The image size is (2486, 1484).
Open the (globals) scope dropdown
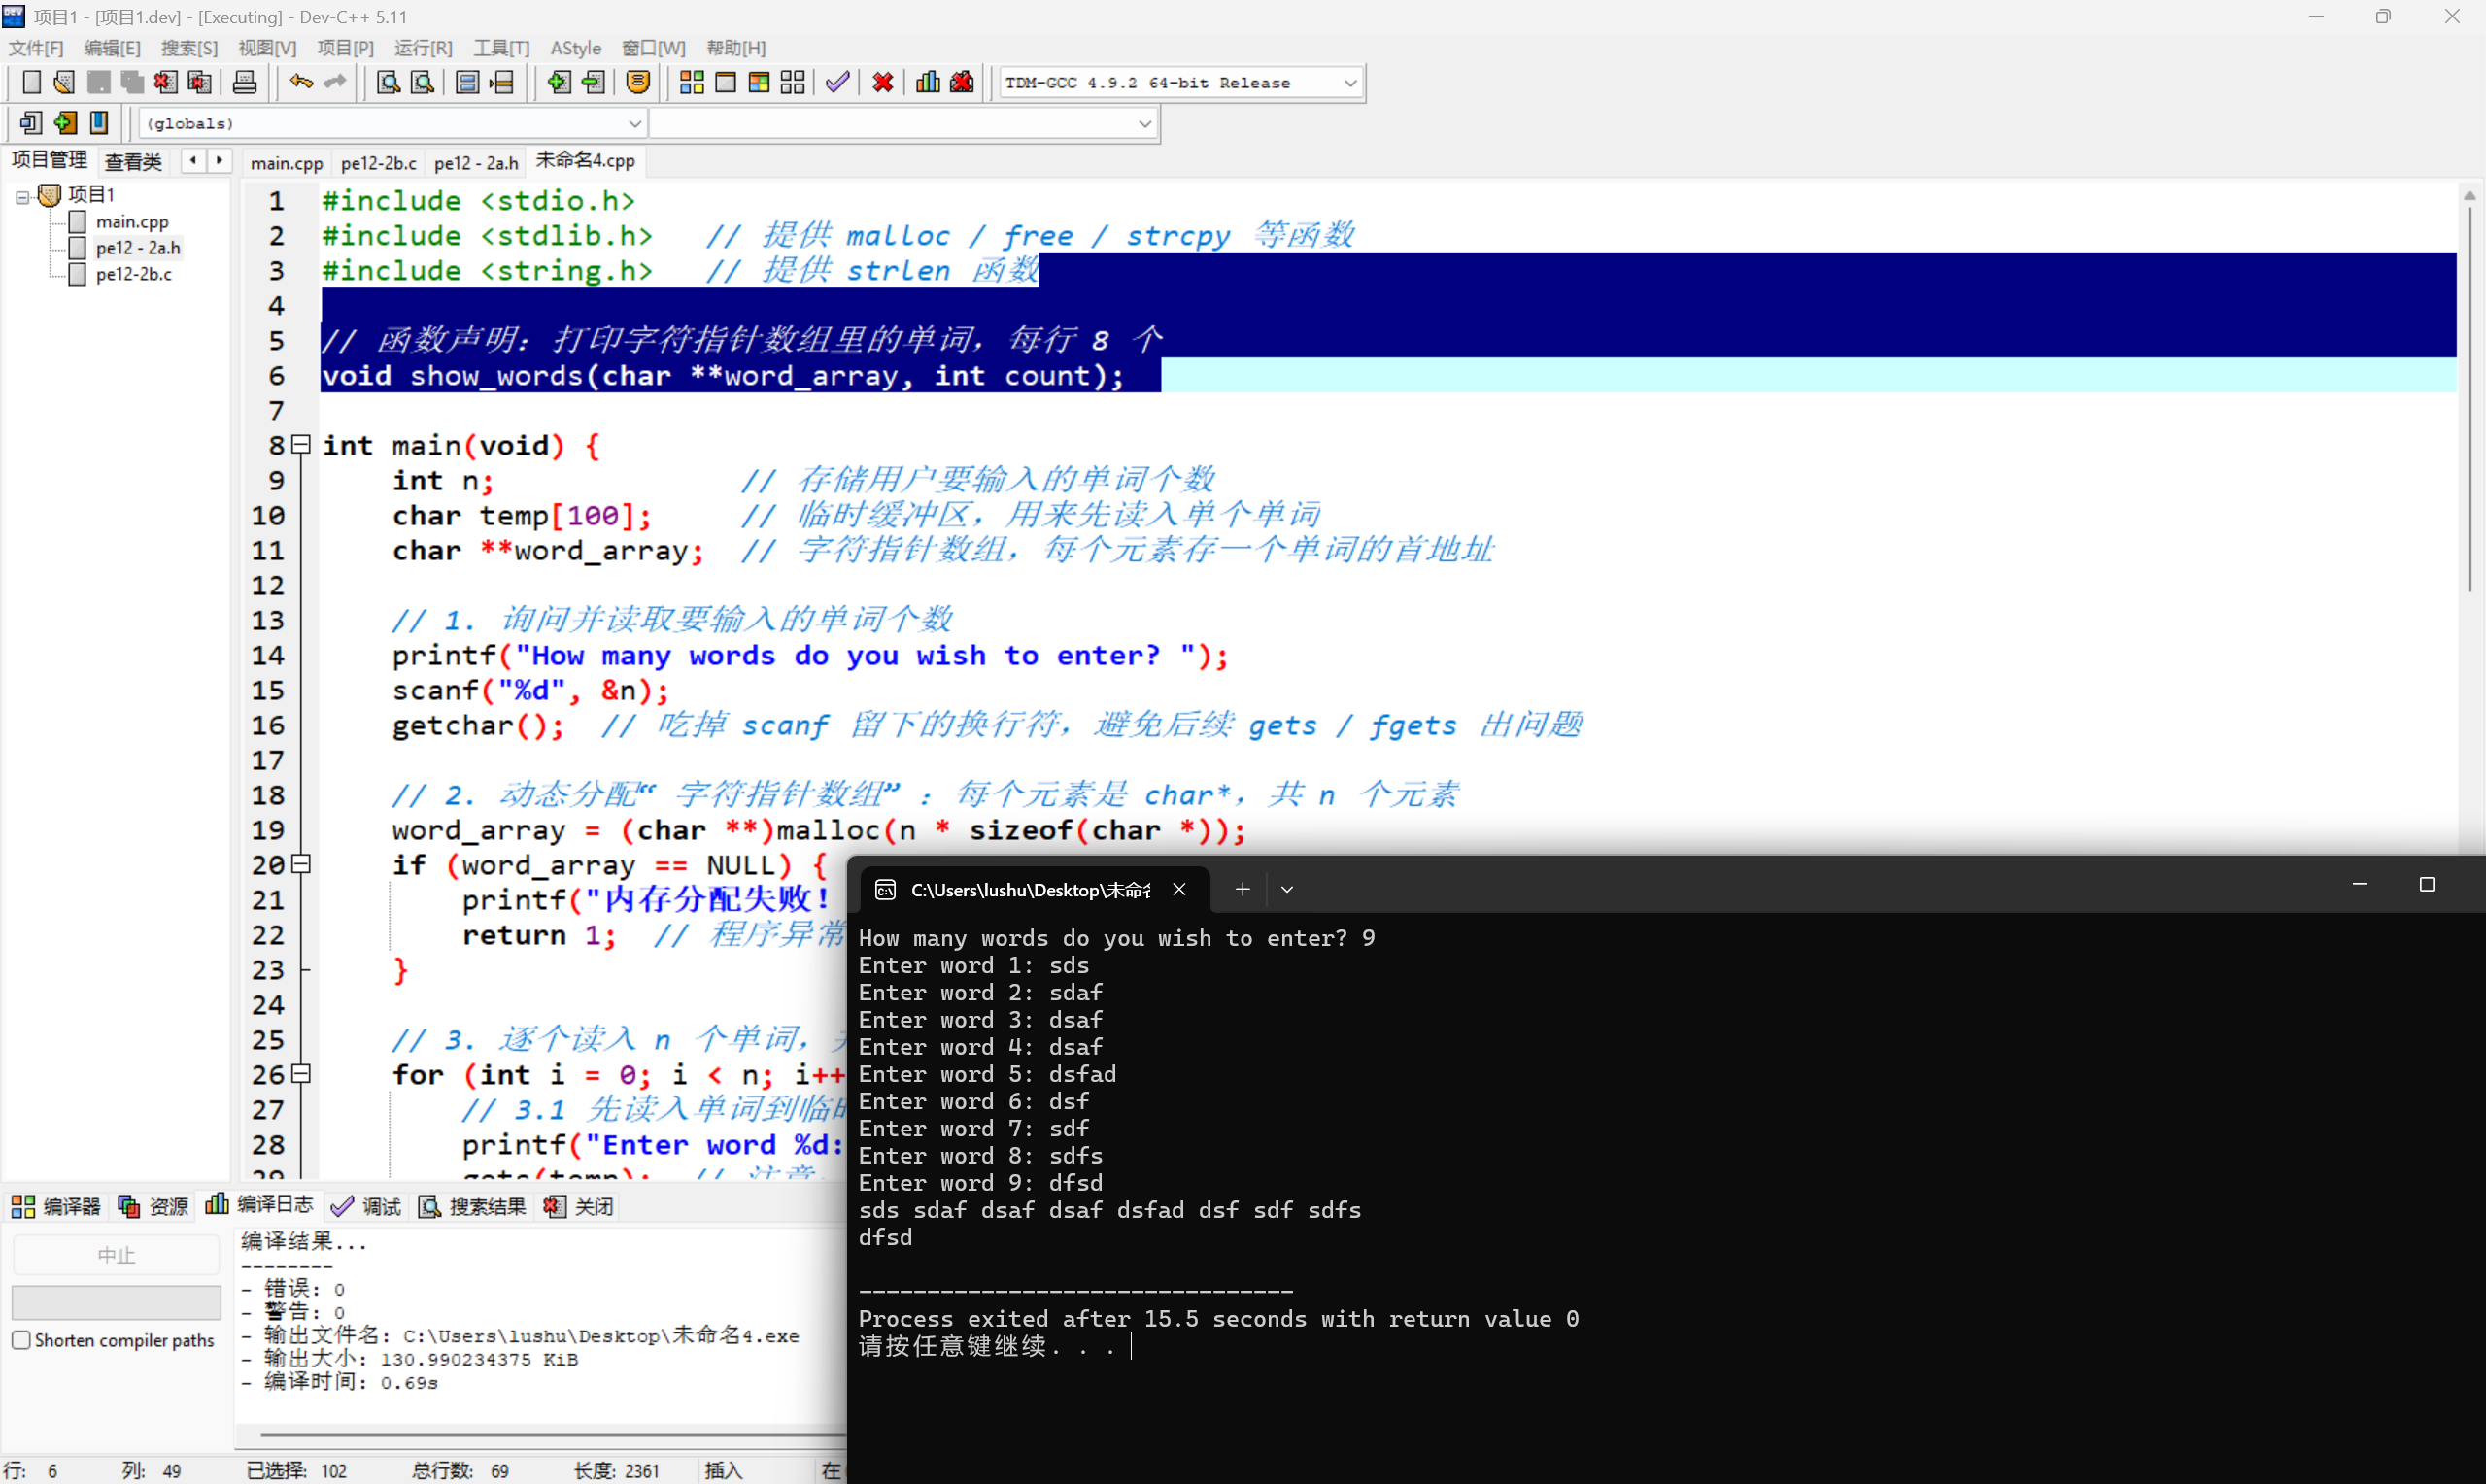click(x=634, y=124)
